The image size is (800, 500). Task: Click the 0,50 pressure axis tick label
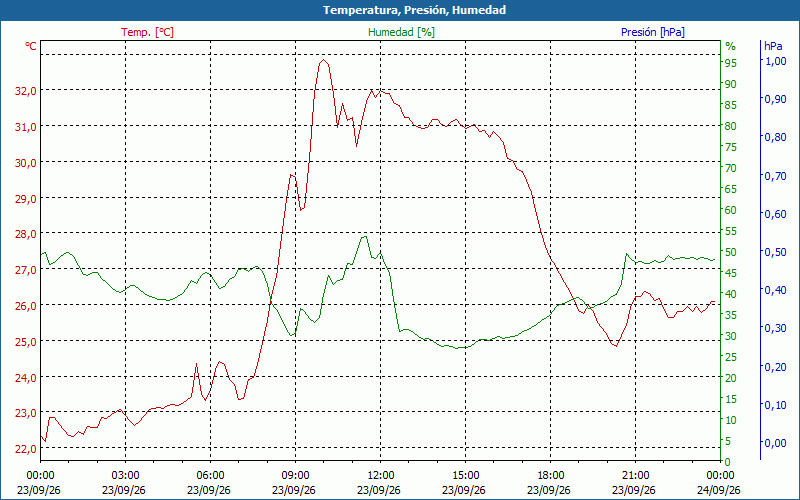pos(774,252)
